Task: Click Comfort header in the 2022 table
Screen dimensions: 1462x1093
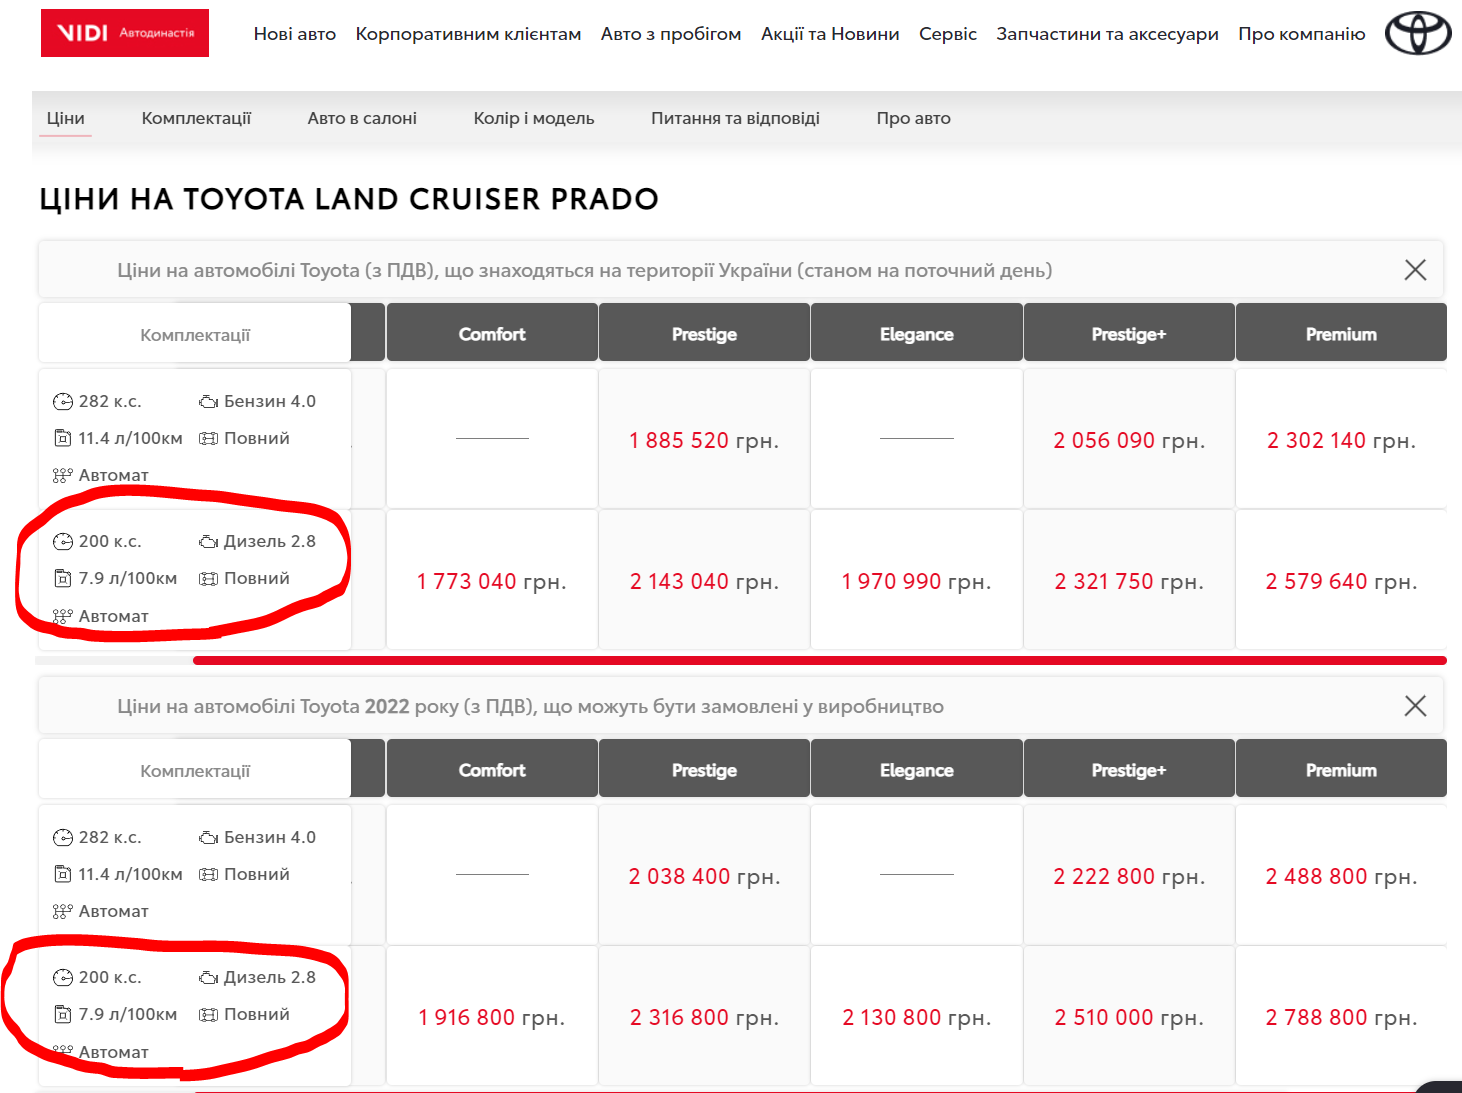Action: 491,770
